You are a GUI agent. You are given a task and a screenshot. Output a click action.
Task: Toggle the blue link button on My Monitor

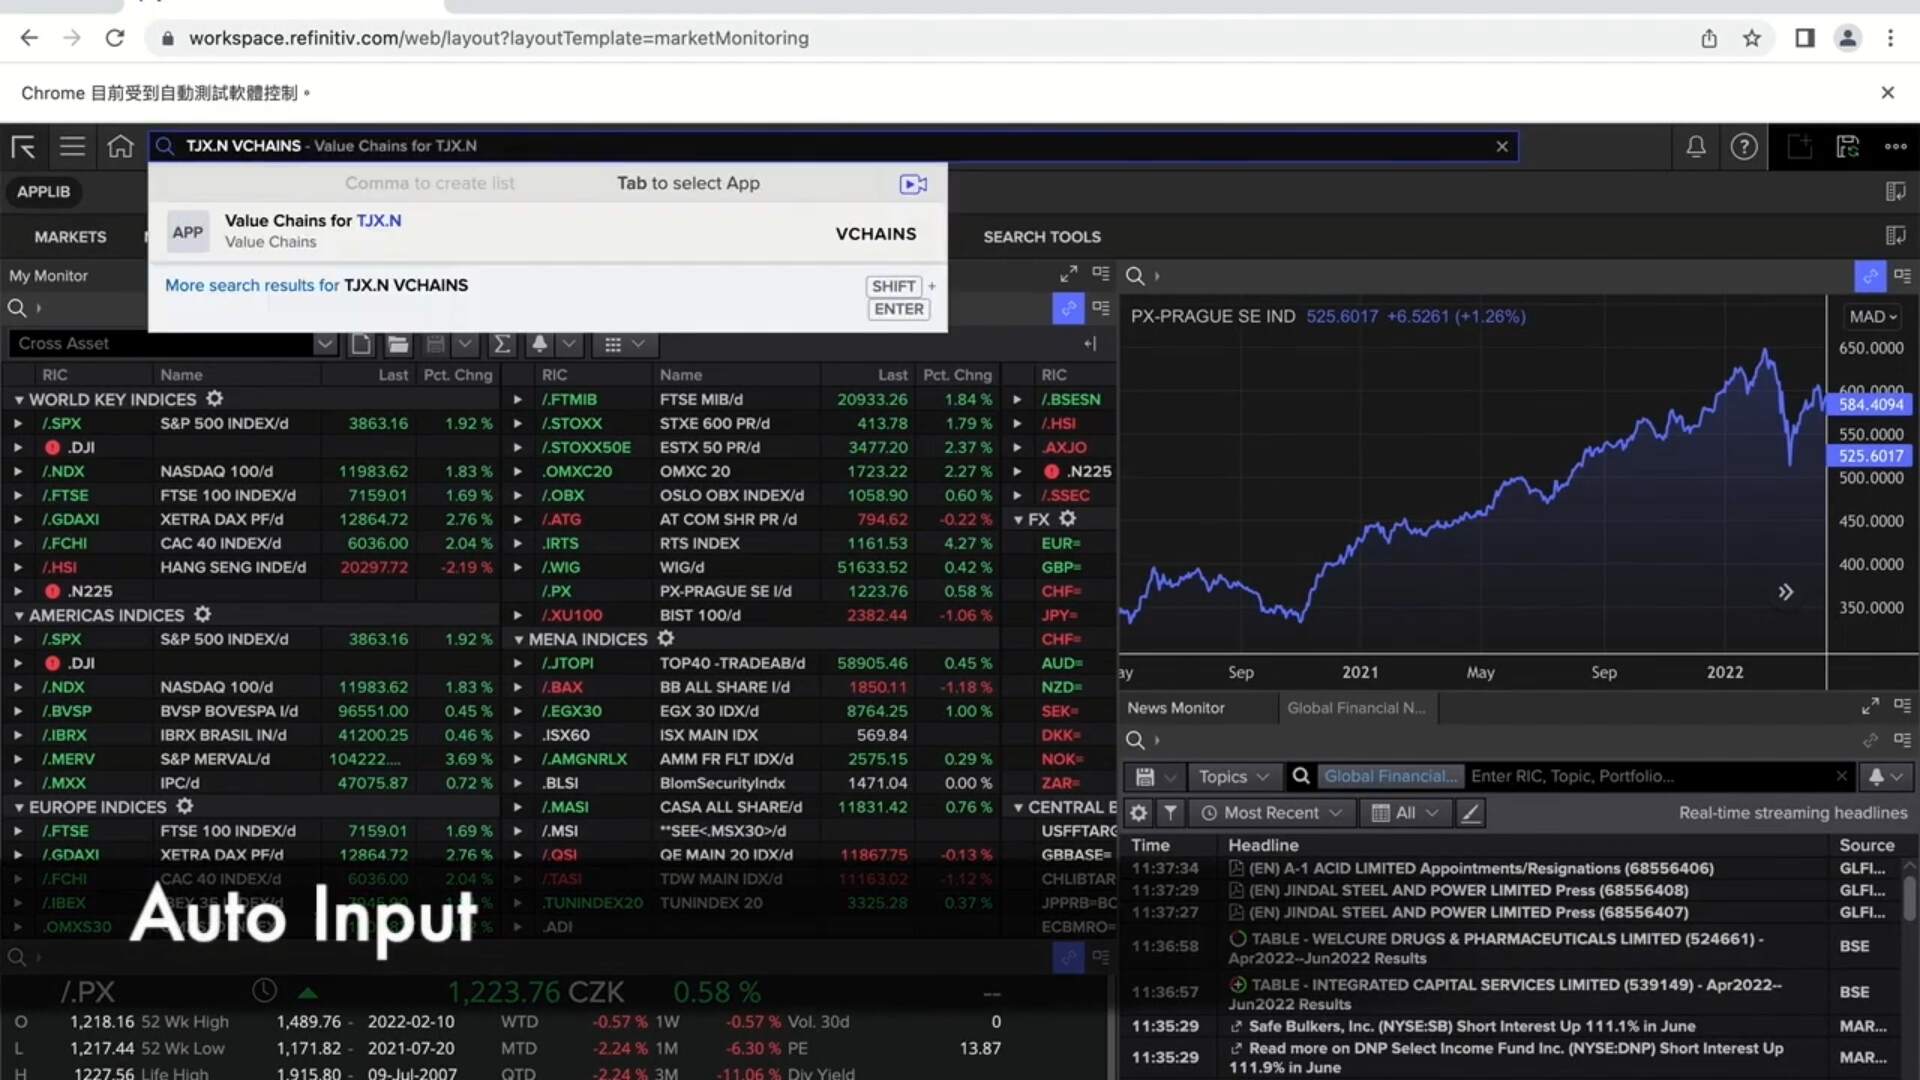click(x=1067, y=308)
